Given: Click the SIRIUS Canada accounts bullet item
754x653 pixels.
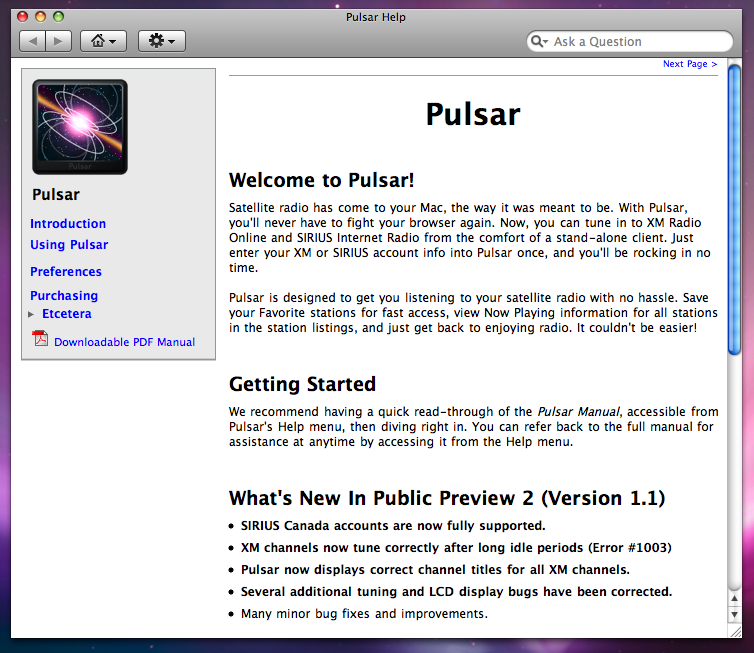Looking at the screenshot, I should (393, 526).
